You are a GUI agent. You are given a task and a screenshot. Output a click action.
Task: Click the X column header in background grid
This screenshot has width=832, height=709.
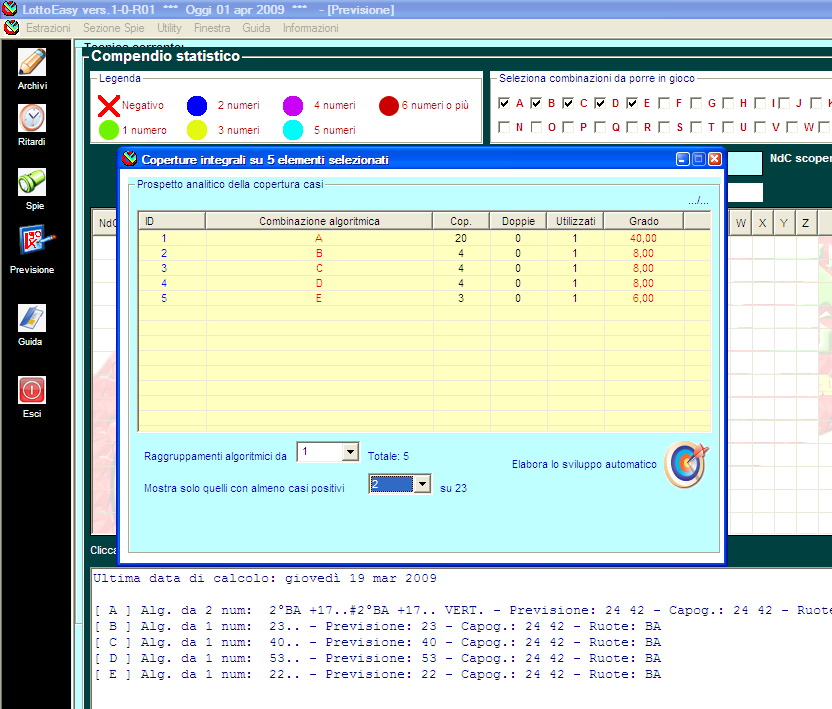tap(762, 223)
